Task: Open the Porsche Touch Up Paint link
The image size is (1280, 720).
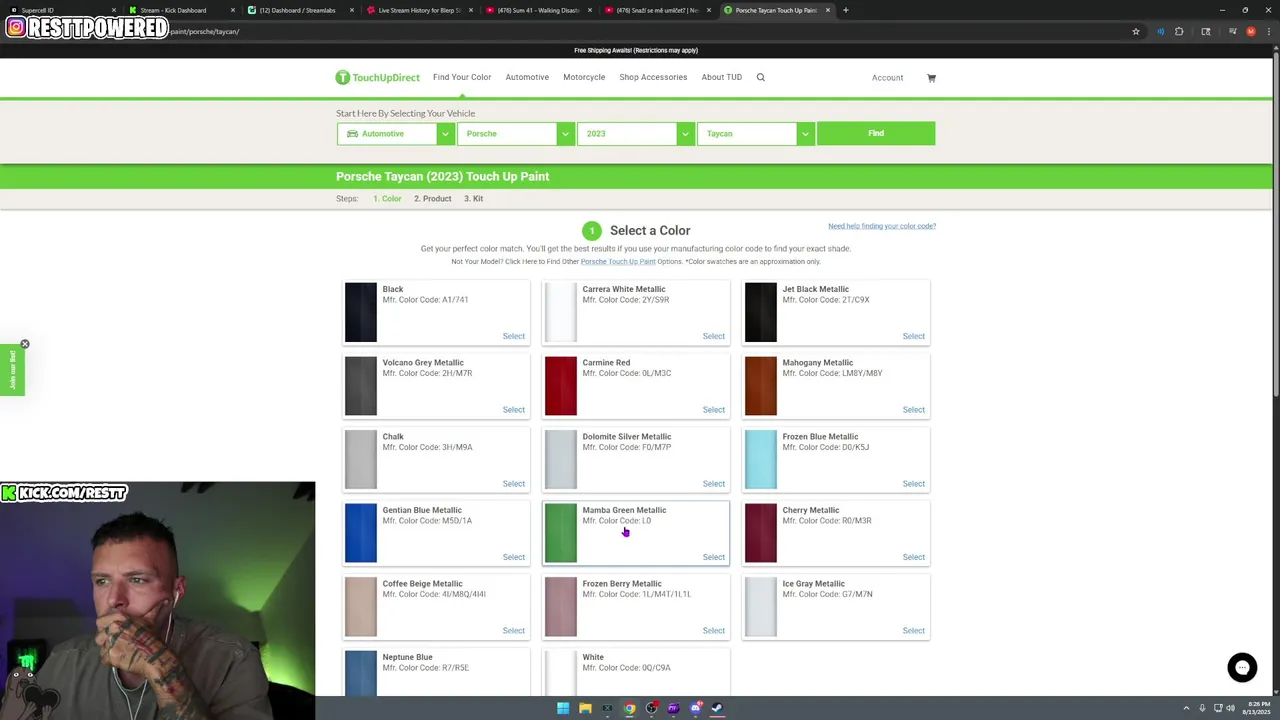Action: (618, 262)
